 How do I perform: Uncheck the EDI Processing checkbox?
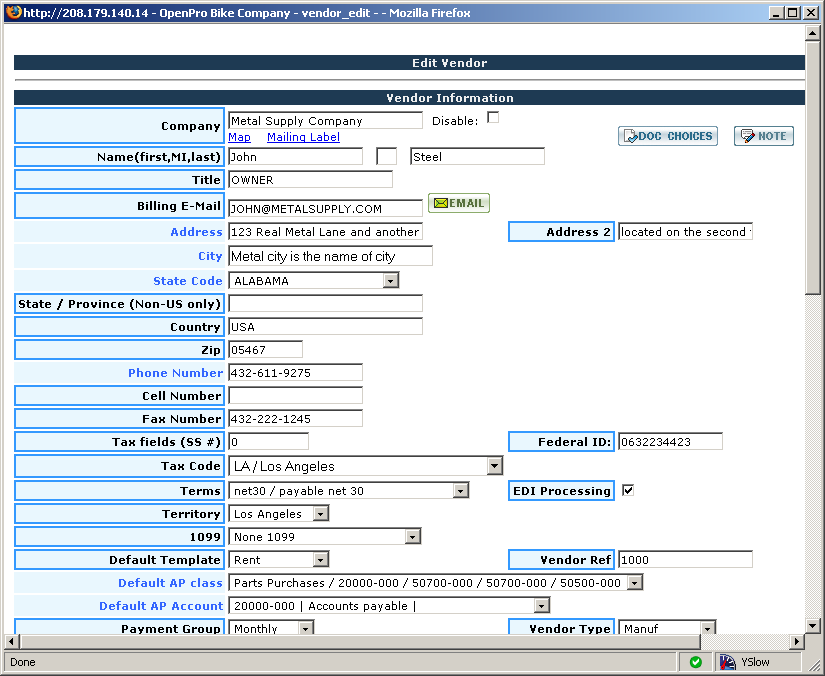point(628,490)
